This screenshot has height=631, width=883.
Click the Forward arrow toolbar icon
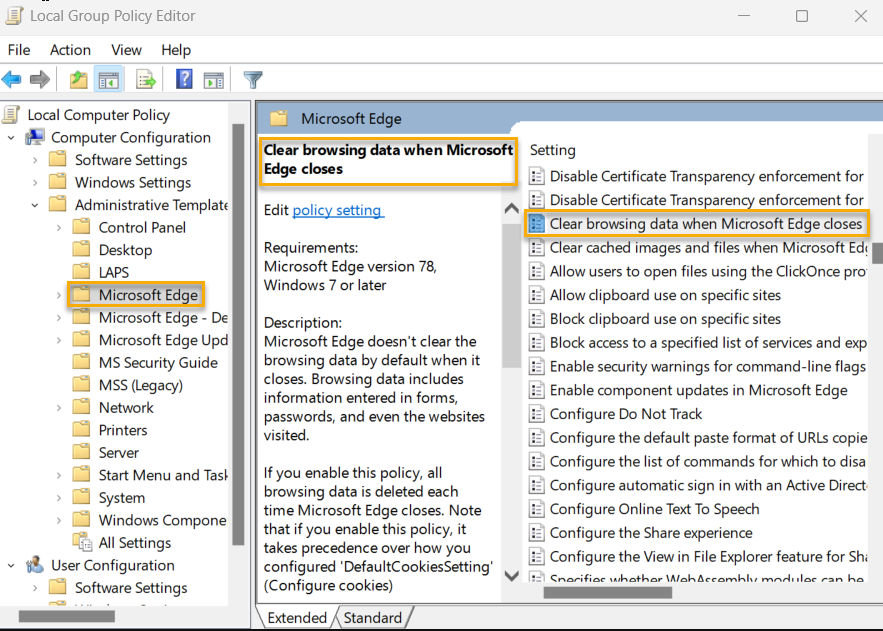pos(39,79)
